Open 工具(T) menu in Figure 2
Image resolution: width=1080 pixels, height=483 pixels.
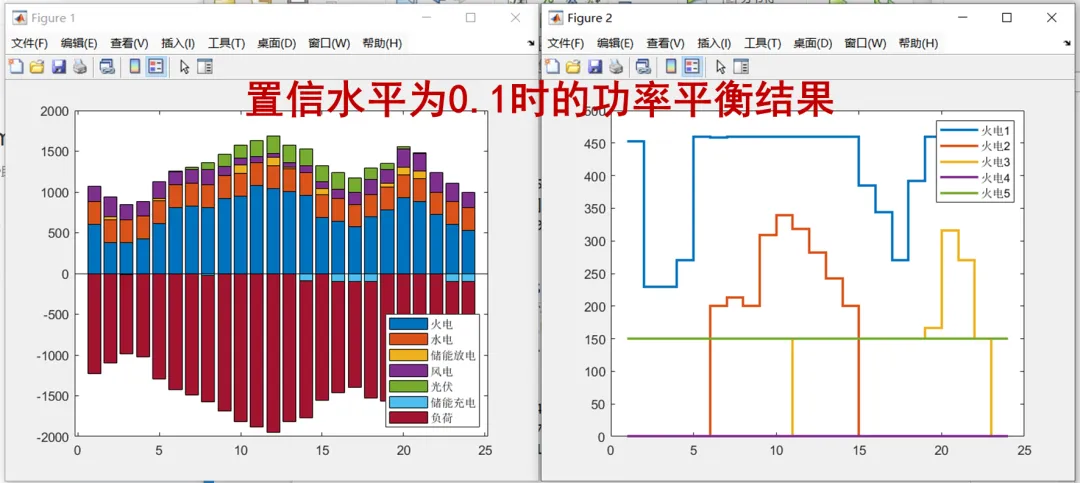coord(762,43)
